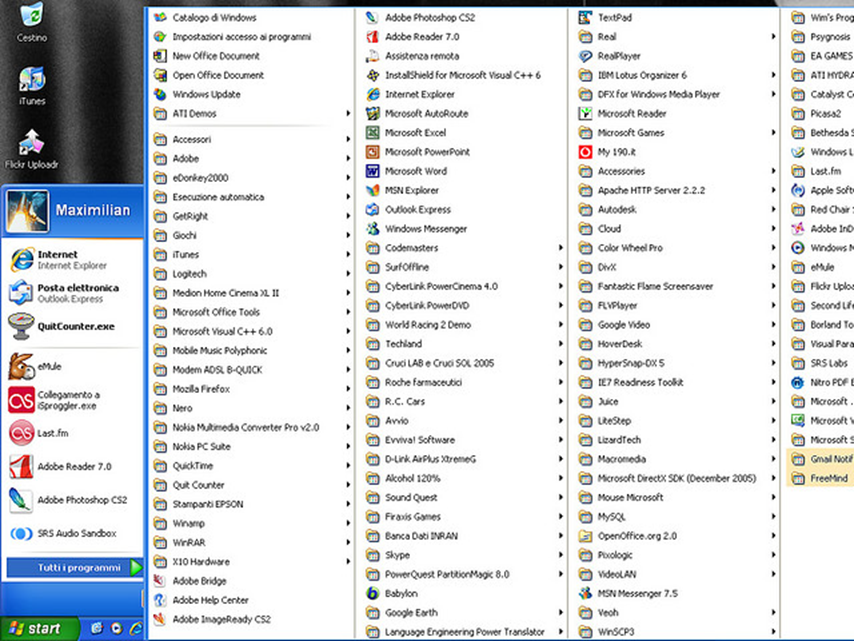Click the MSN Messenger 7.5 icon
This screenshot has height=641, width=854.
click(585, 594)
